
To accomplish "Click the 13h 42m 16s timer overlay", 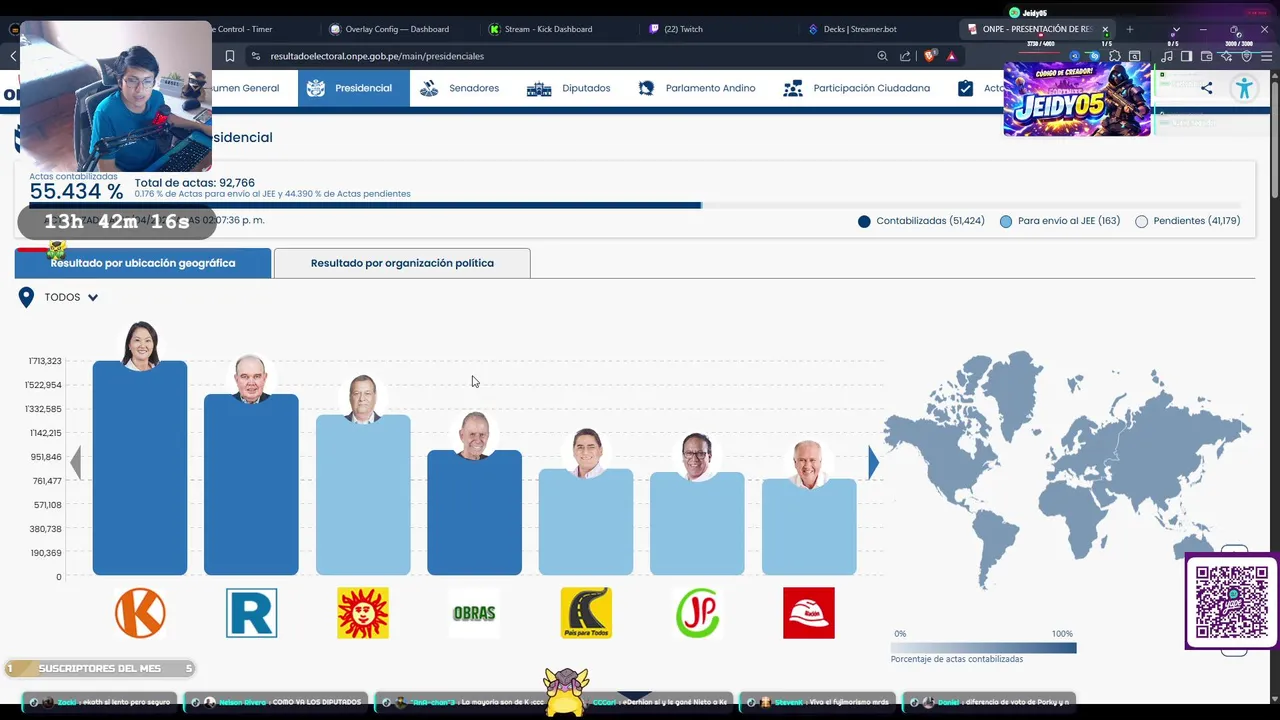I will (x=117, y=222).
